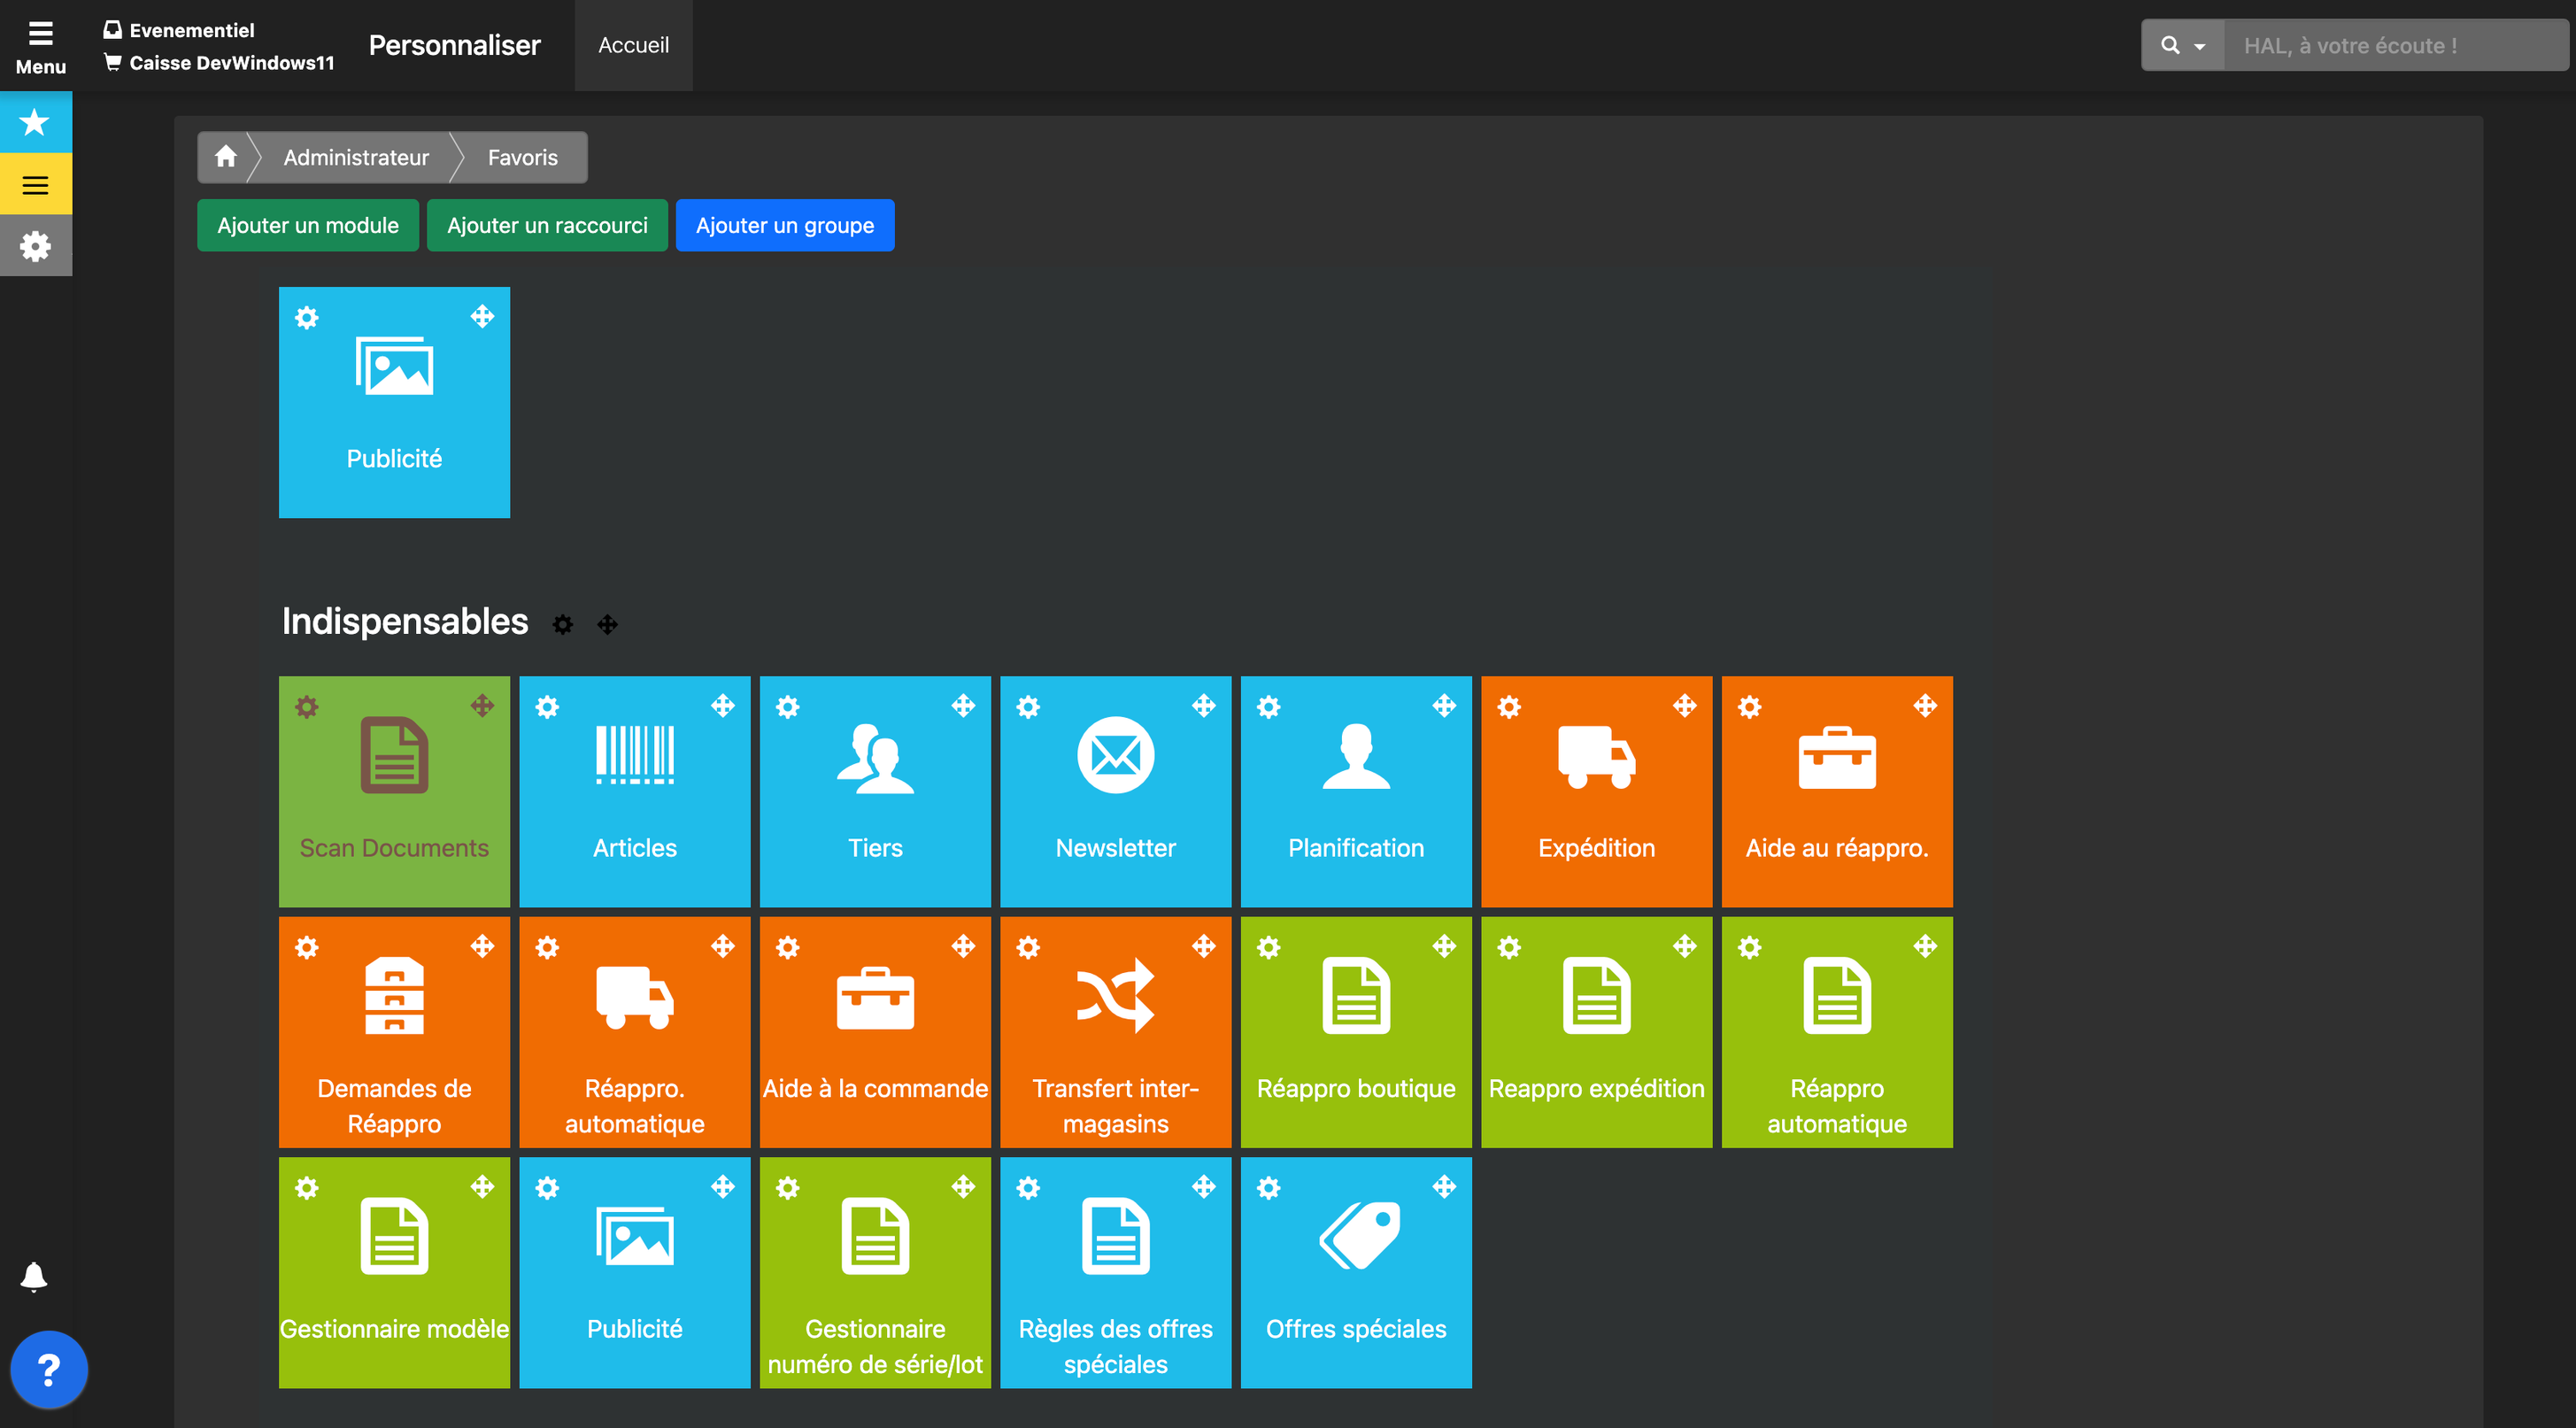Open Gestionnaire numéro de série/lot tile
2576x1428 pixels.
[875, 1273]
